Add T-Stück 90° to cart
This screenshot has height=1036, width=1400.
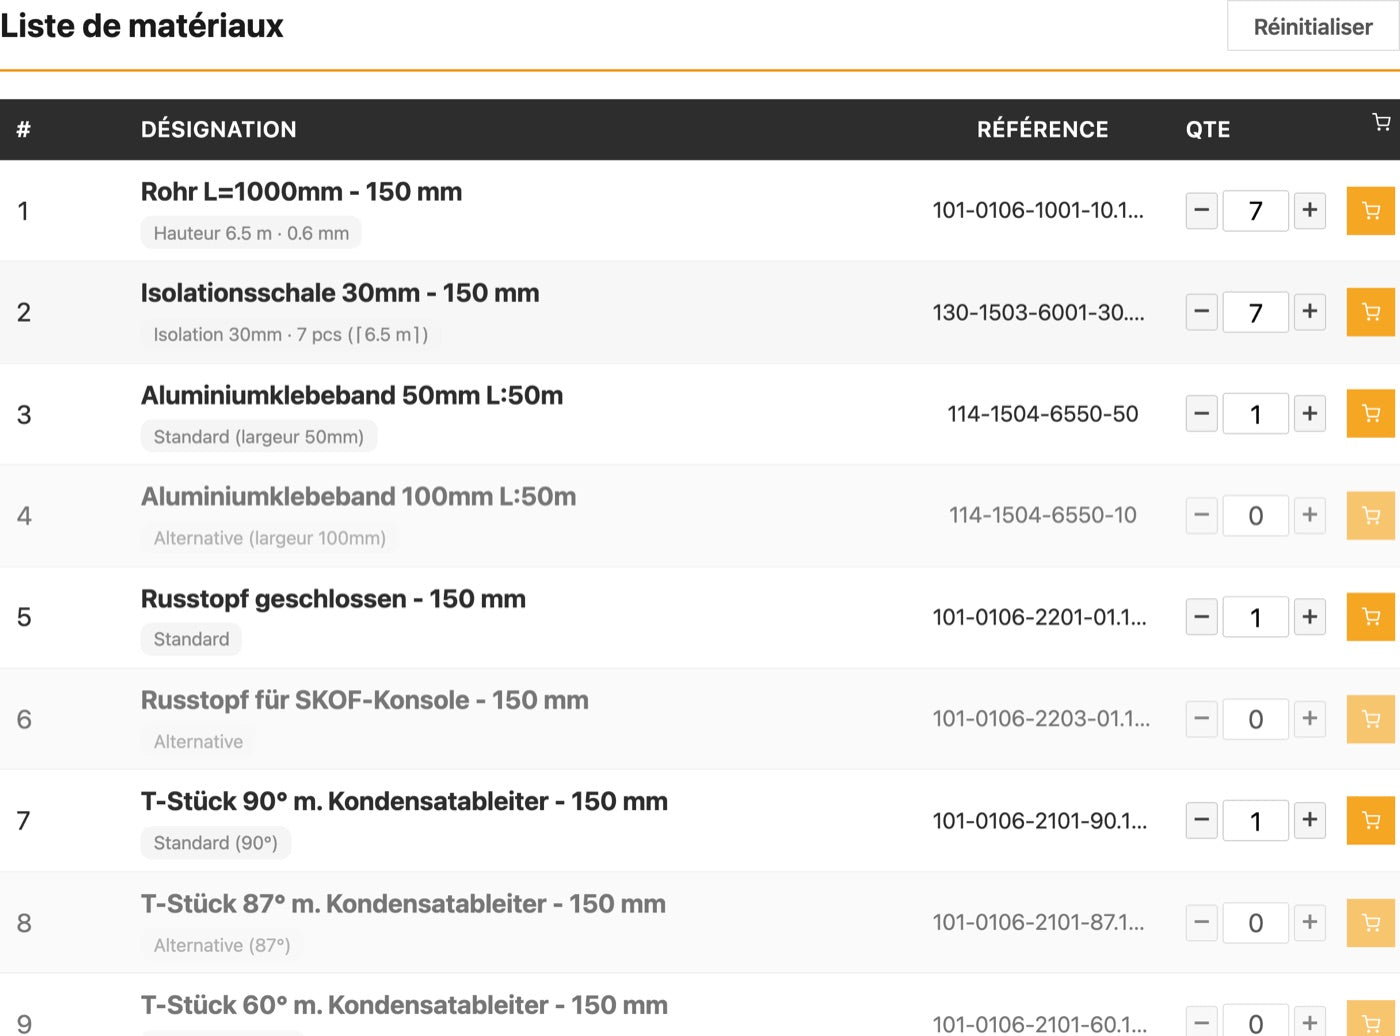click(1371, 821)
